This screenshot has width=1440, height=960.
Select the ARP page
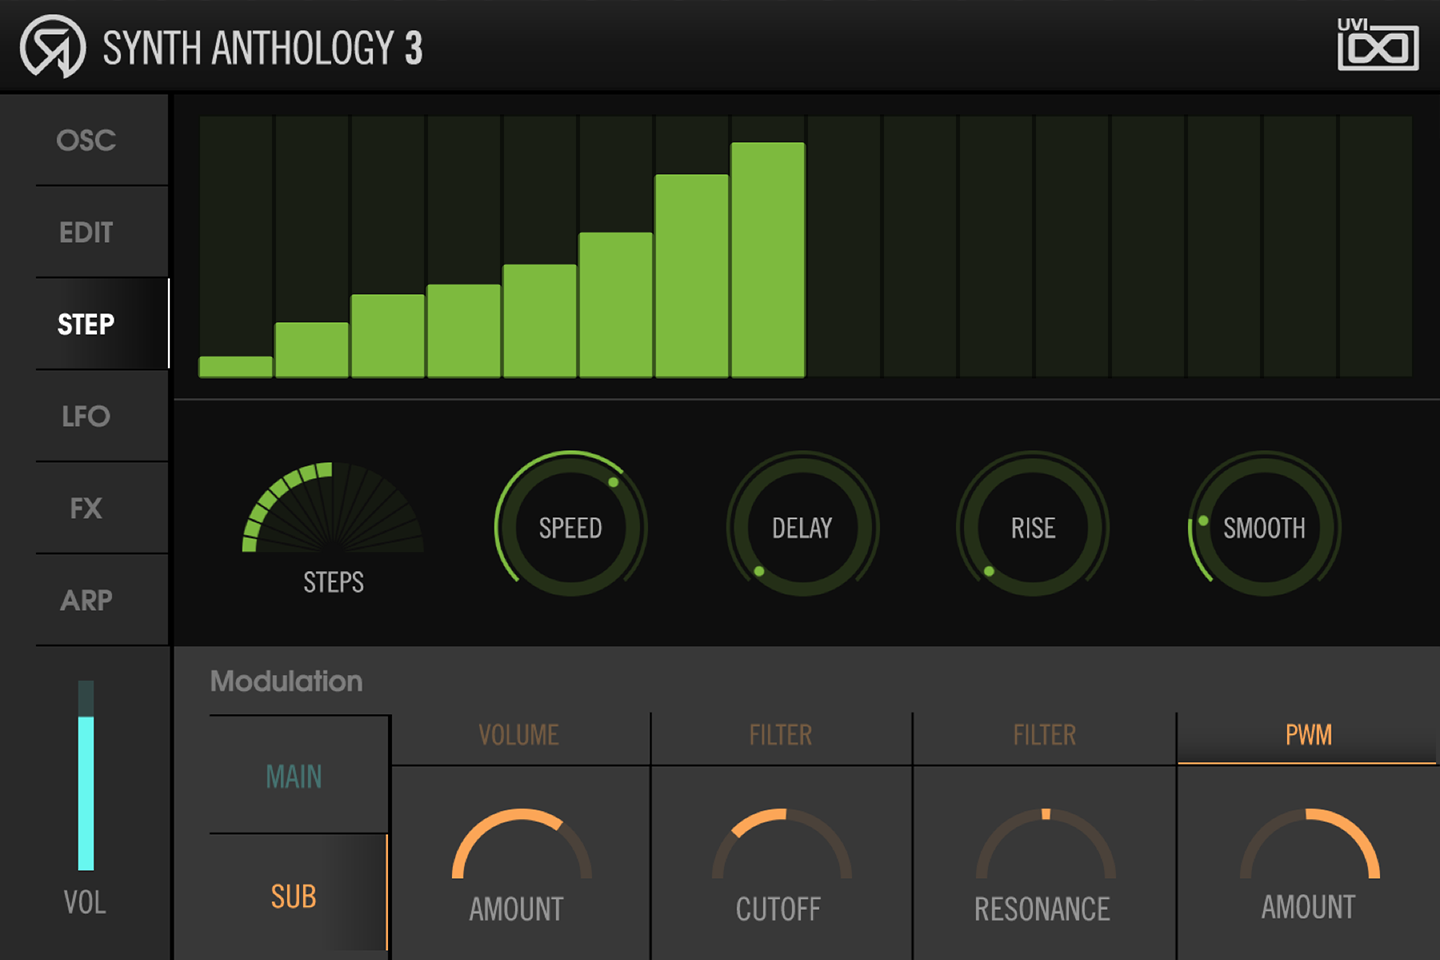85,599
